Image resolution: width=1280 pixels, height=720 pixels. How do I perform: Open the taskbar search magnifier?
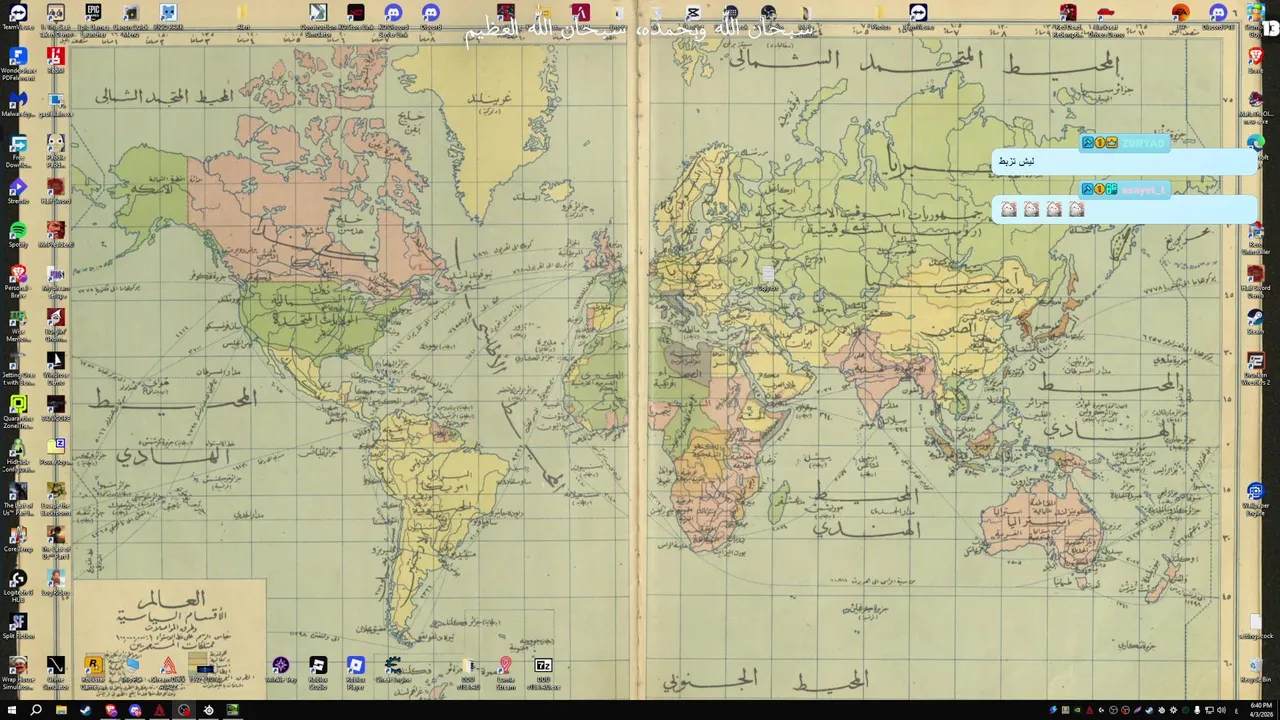36,710
